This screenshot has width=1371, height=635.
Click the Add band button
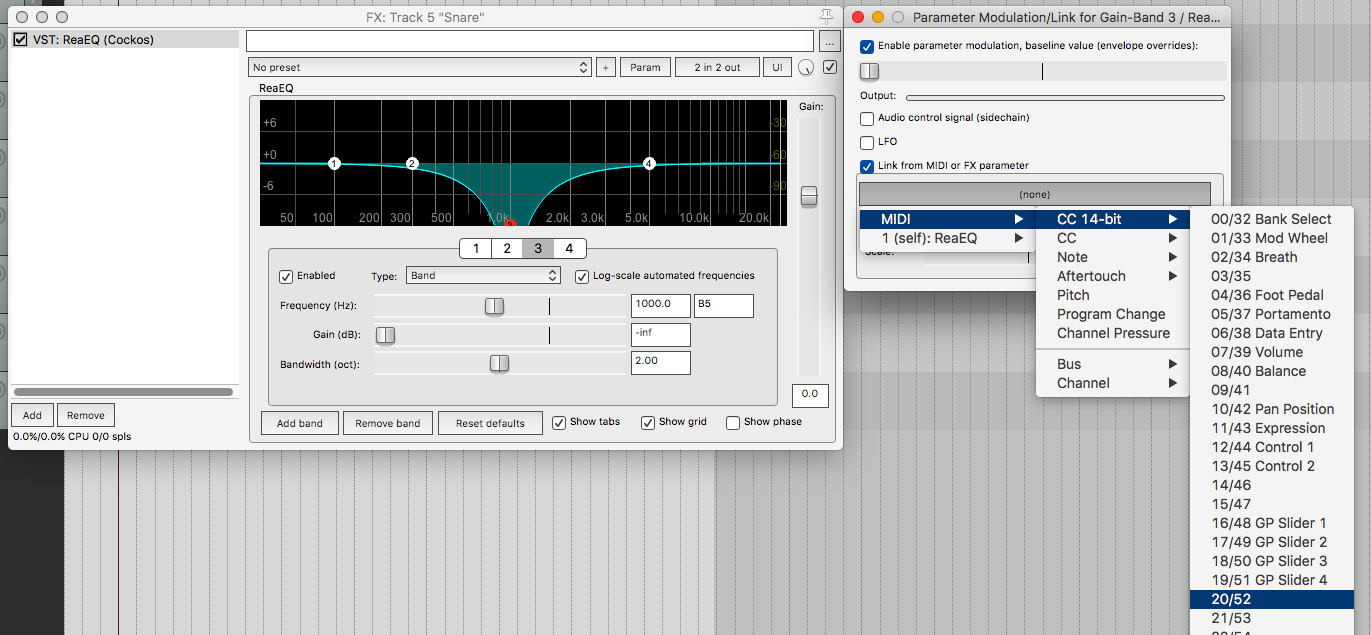point(299,423)
